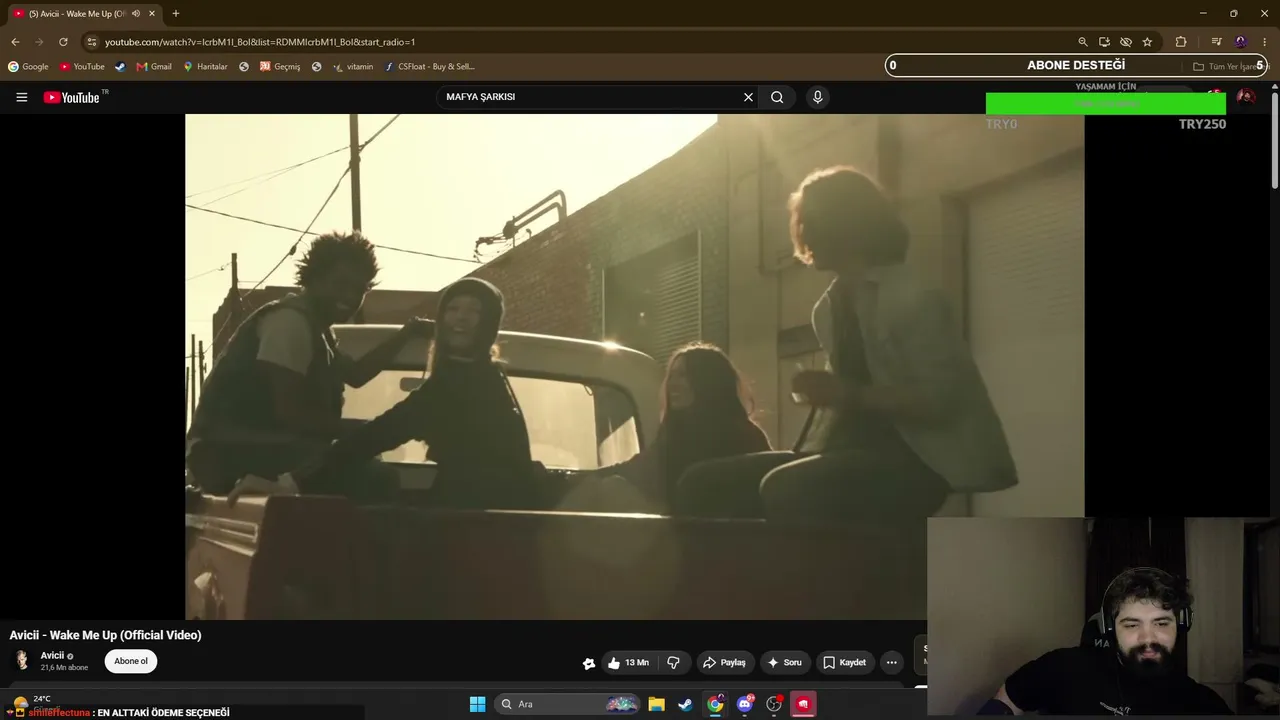Open the Haritalar bookmark
The width and height of the screenshot is (1280, 720).
205,67
